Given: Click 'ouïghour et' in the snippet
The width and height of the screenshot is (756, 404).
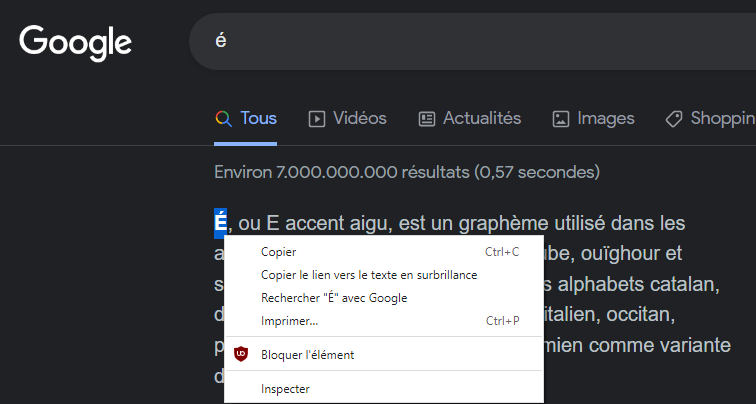Looking at the screenshot, I should 631,254.
